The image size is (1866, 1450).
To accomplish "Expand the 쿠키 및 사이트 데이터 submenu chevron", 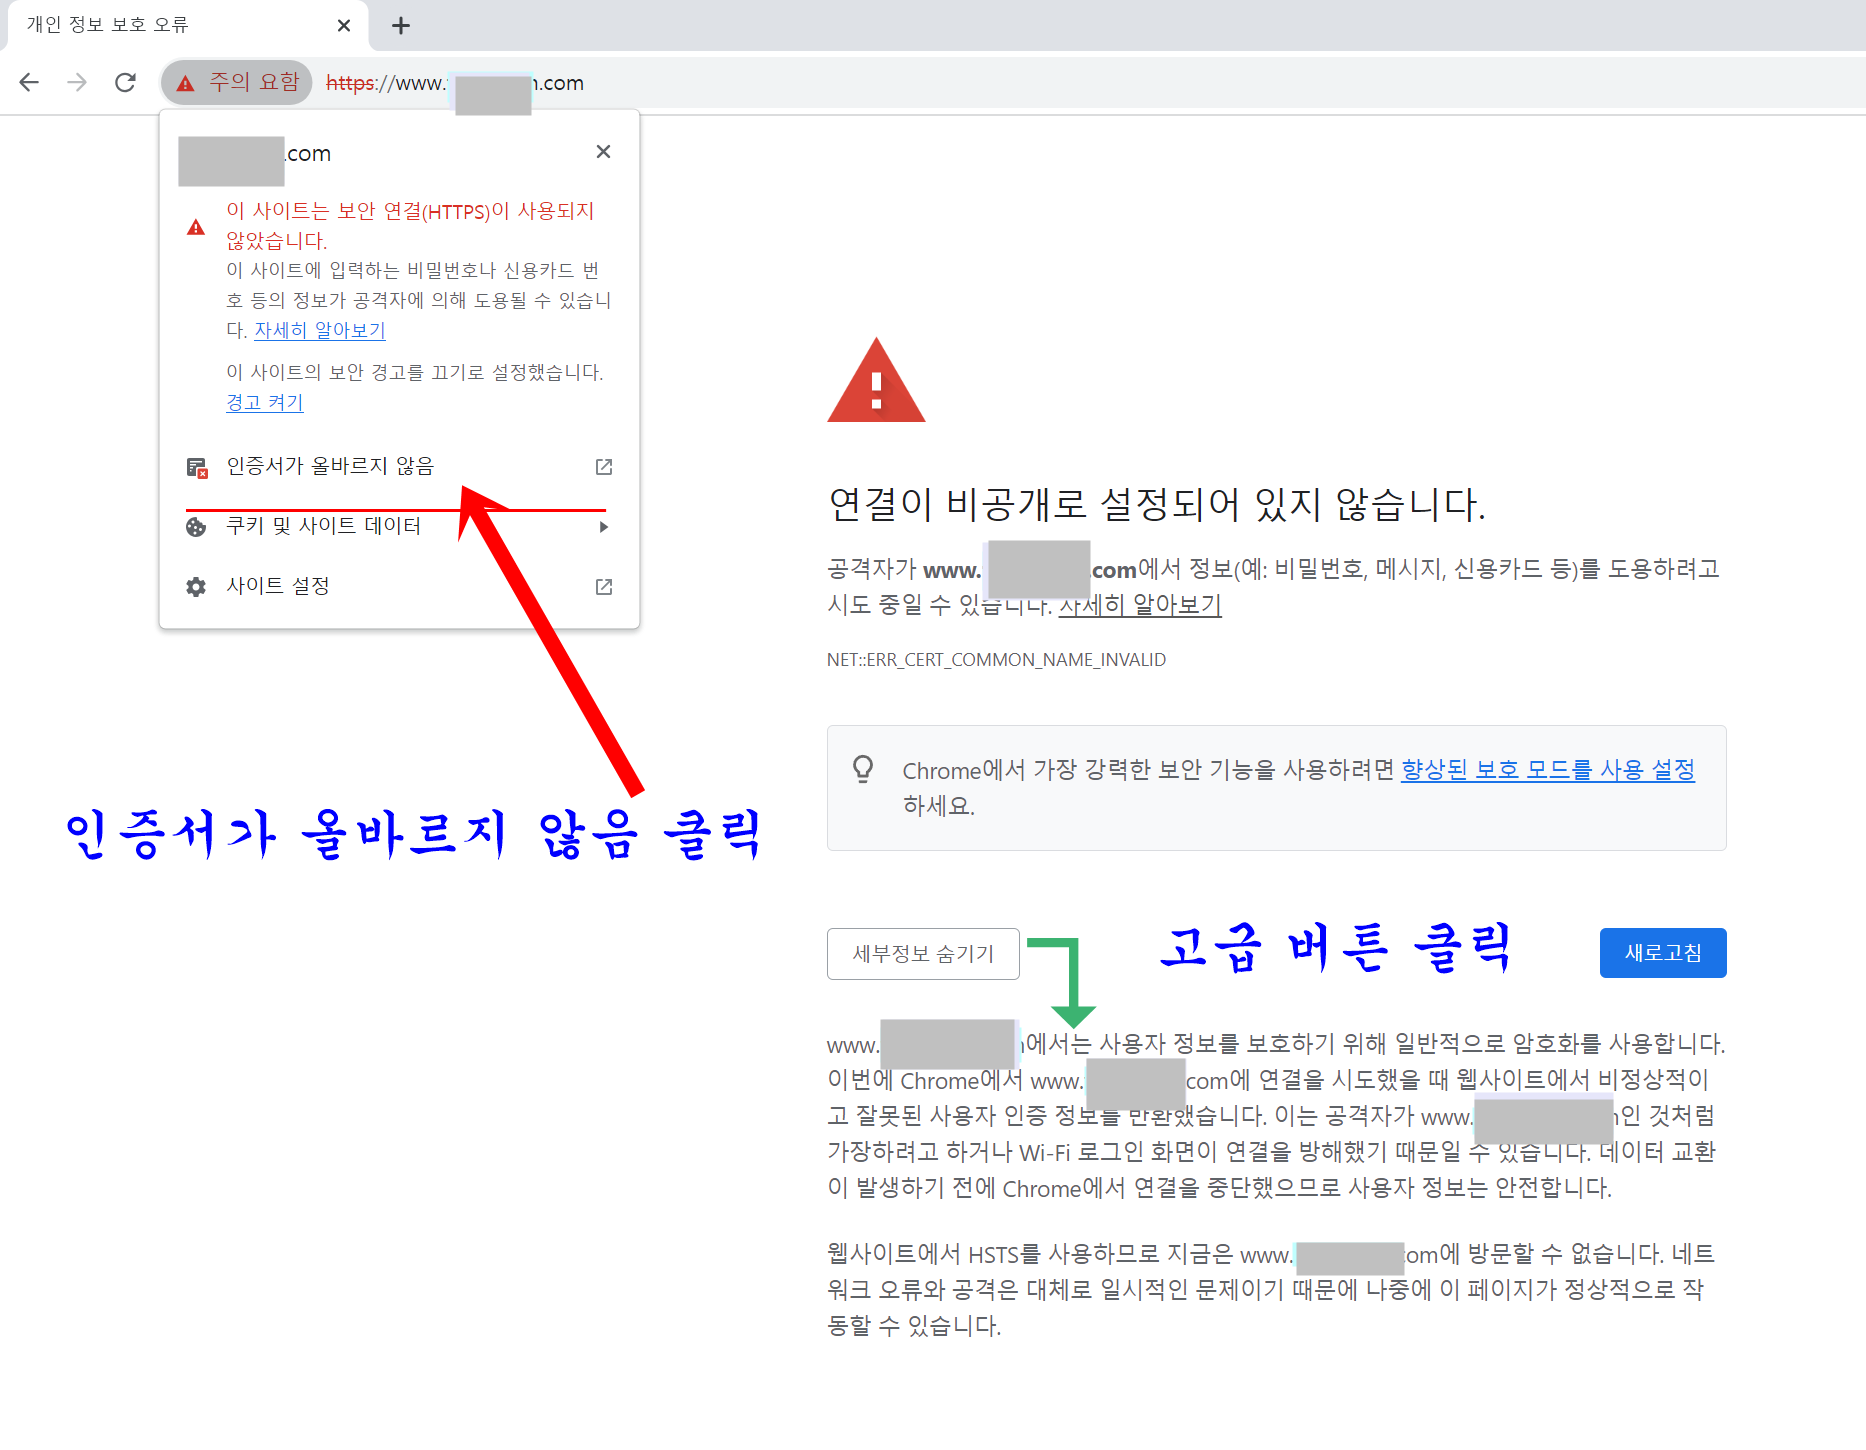I will tap(603, 526).
